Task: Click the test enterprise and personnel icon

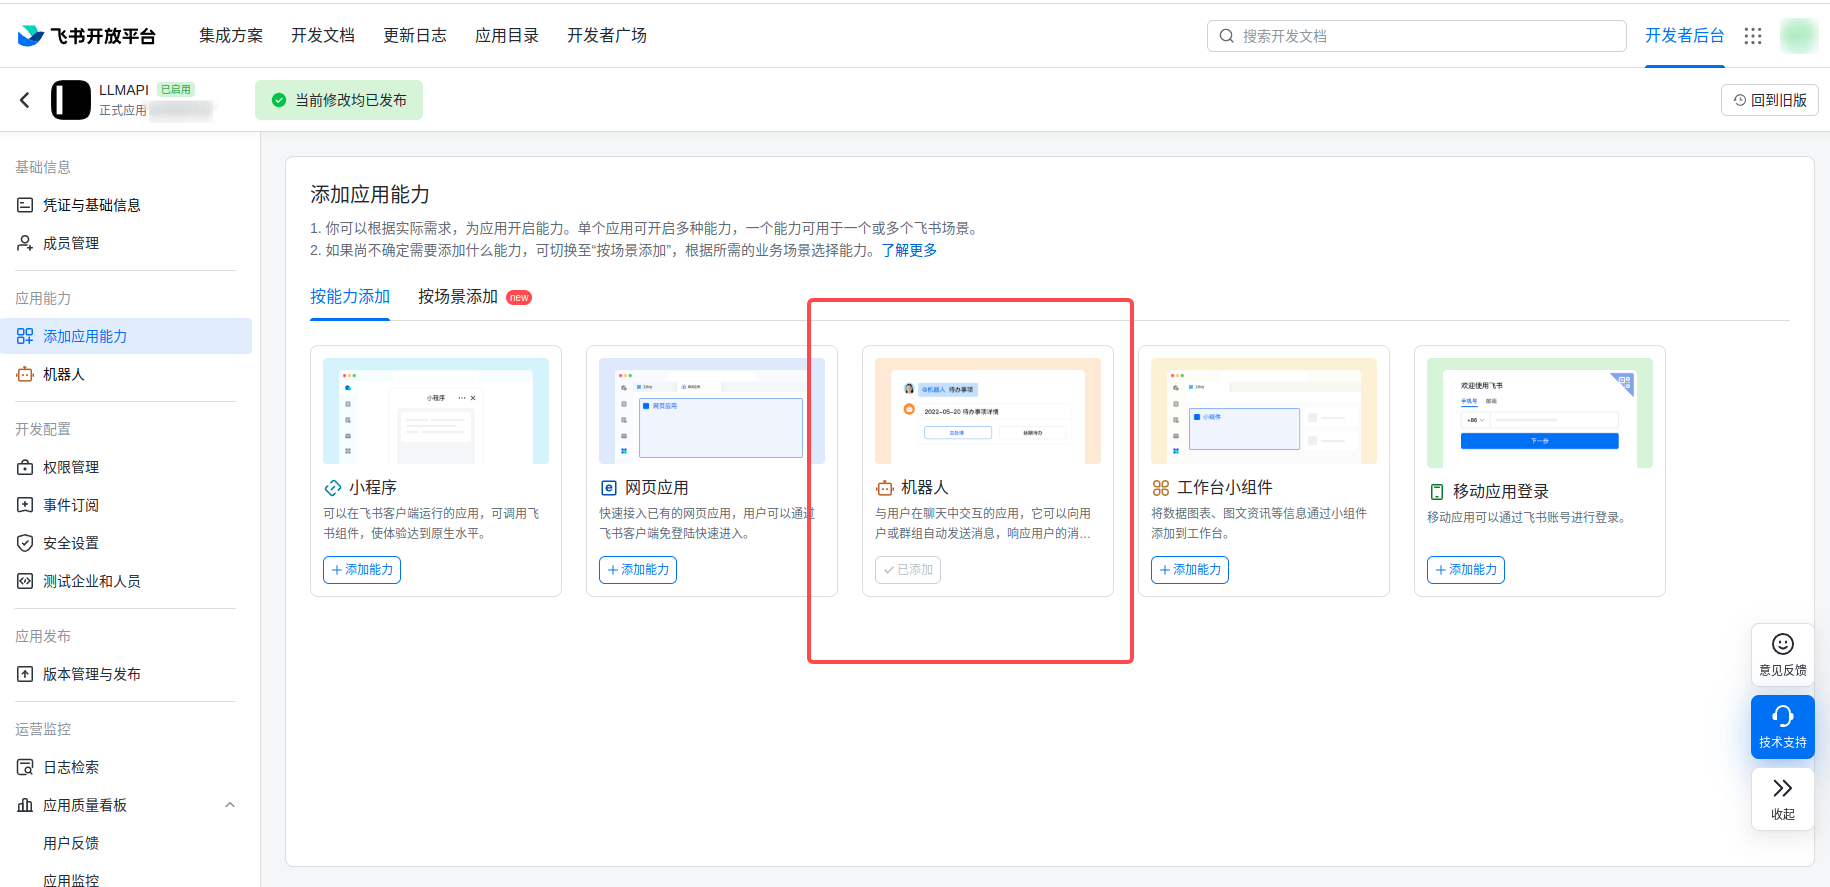Action: [x=25, y=581]
